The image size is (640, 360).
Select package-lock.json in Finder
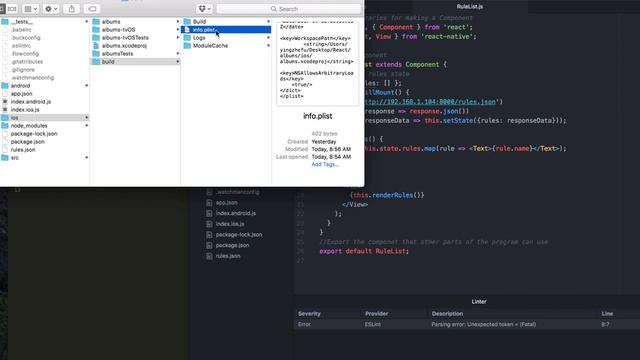click(34, 134)
